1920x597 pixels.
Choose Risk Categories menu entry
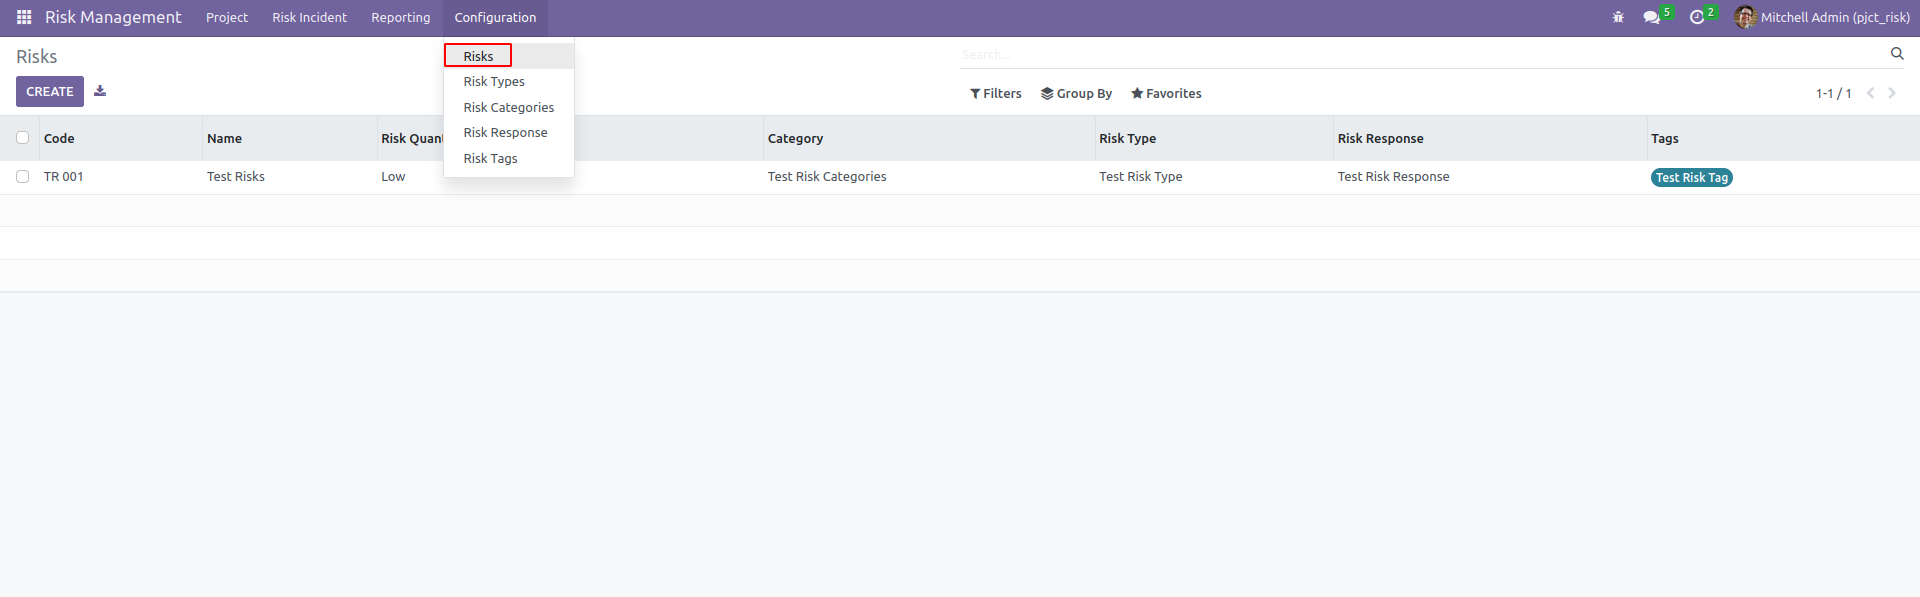coord(508,107)
